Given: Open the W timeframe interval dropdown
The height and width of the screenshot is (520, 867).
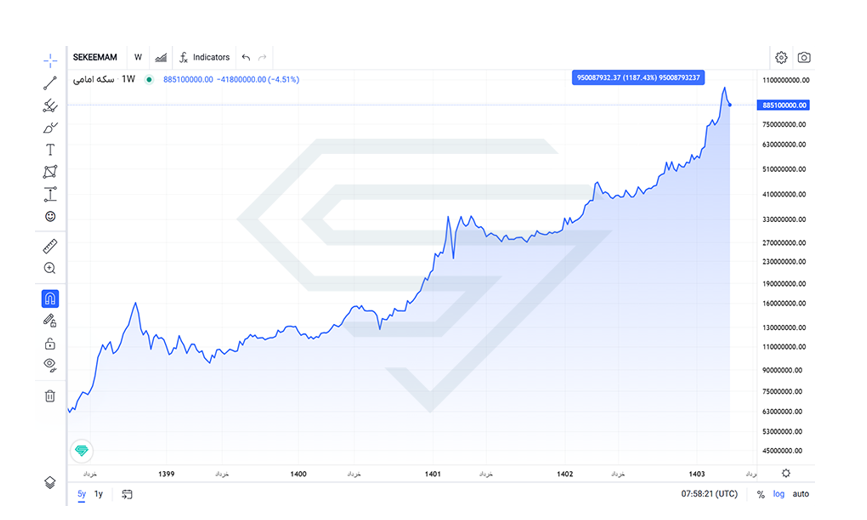Looking at the screenshot, I should click(138, 58).
